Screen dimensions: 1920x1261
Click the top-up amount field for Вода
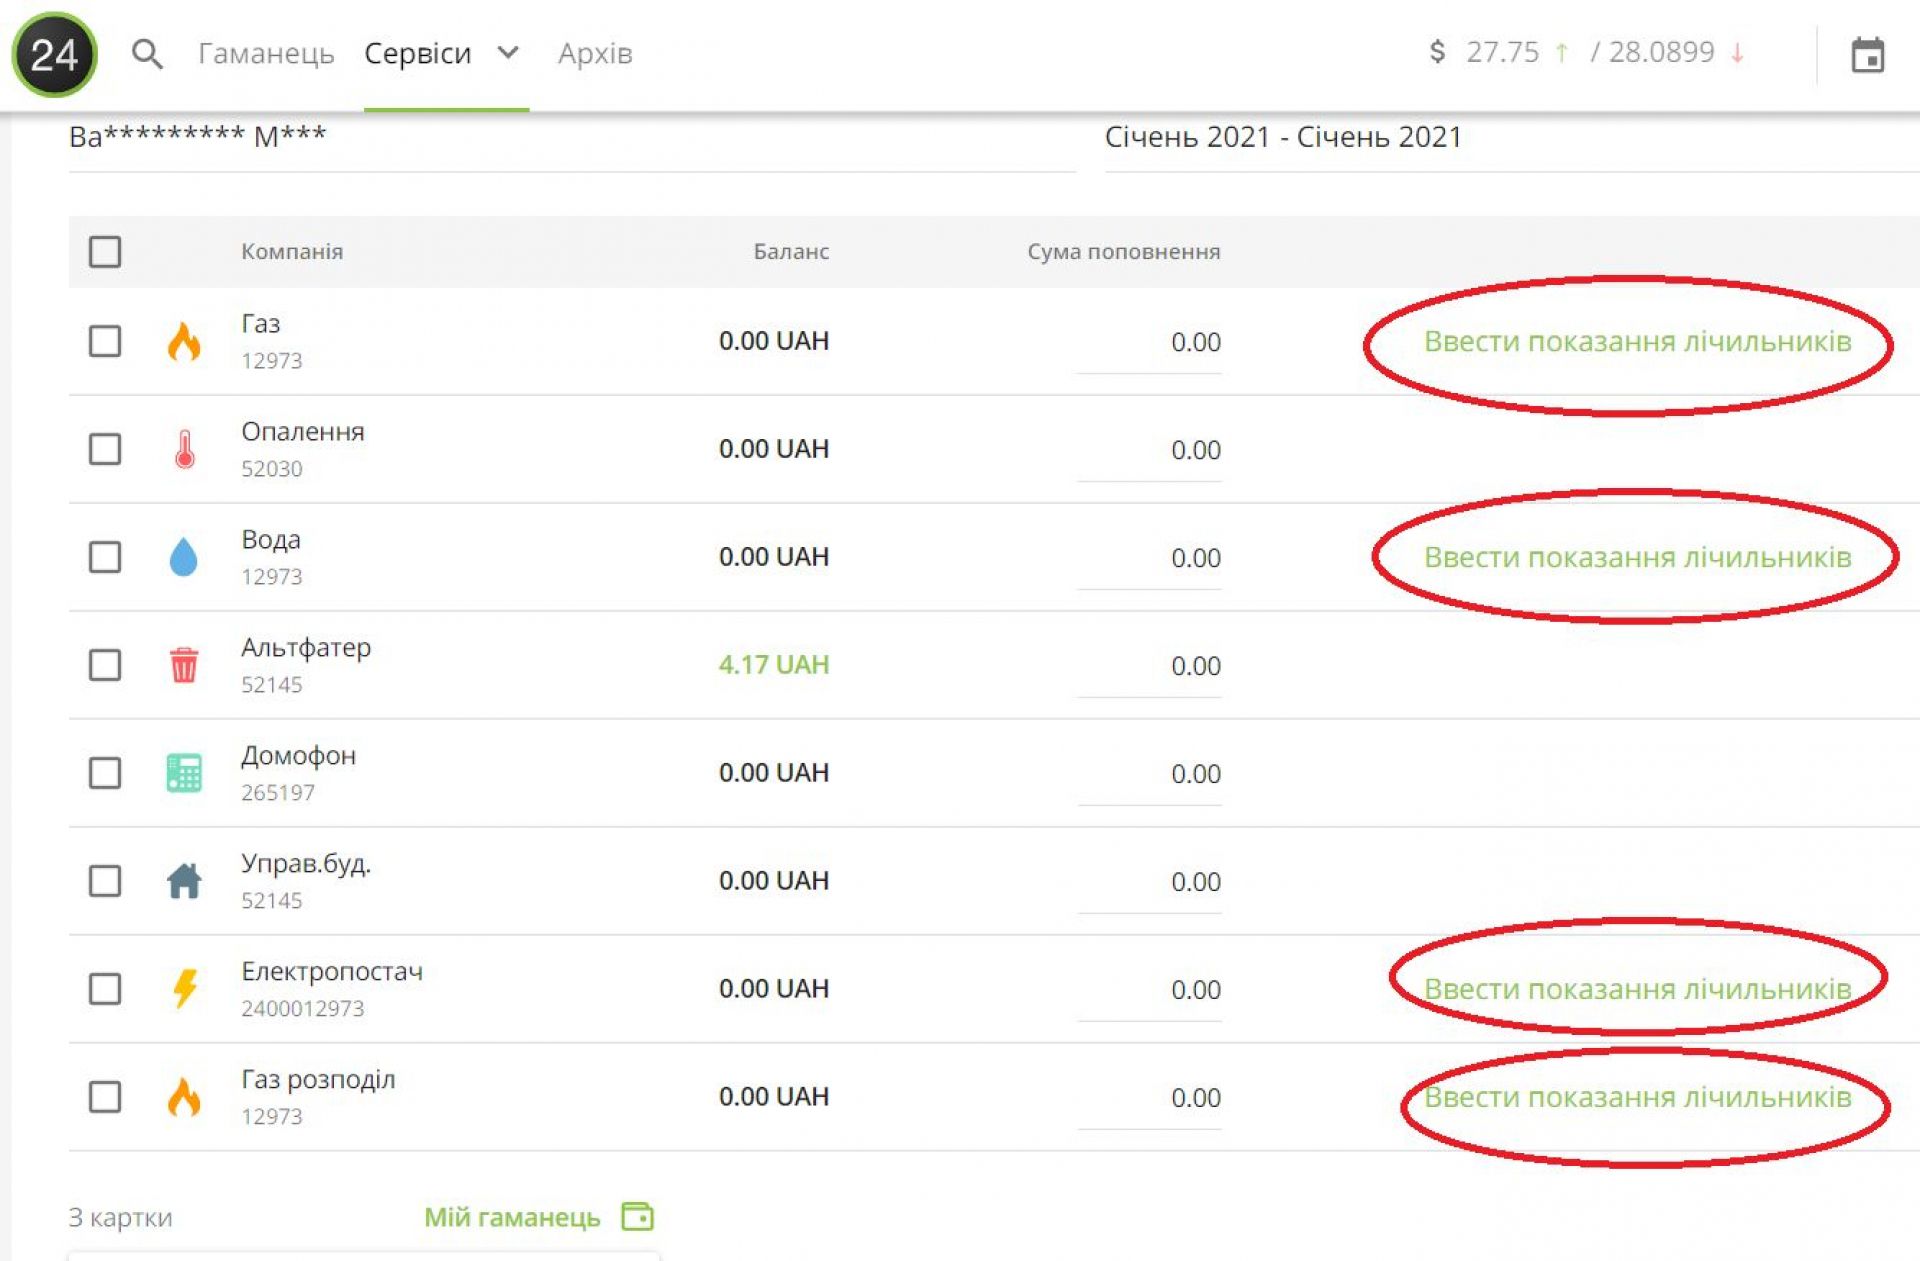[1150, 558]
